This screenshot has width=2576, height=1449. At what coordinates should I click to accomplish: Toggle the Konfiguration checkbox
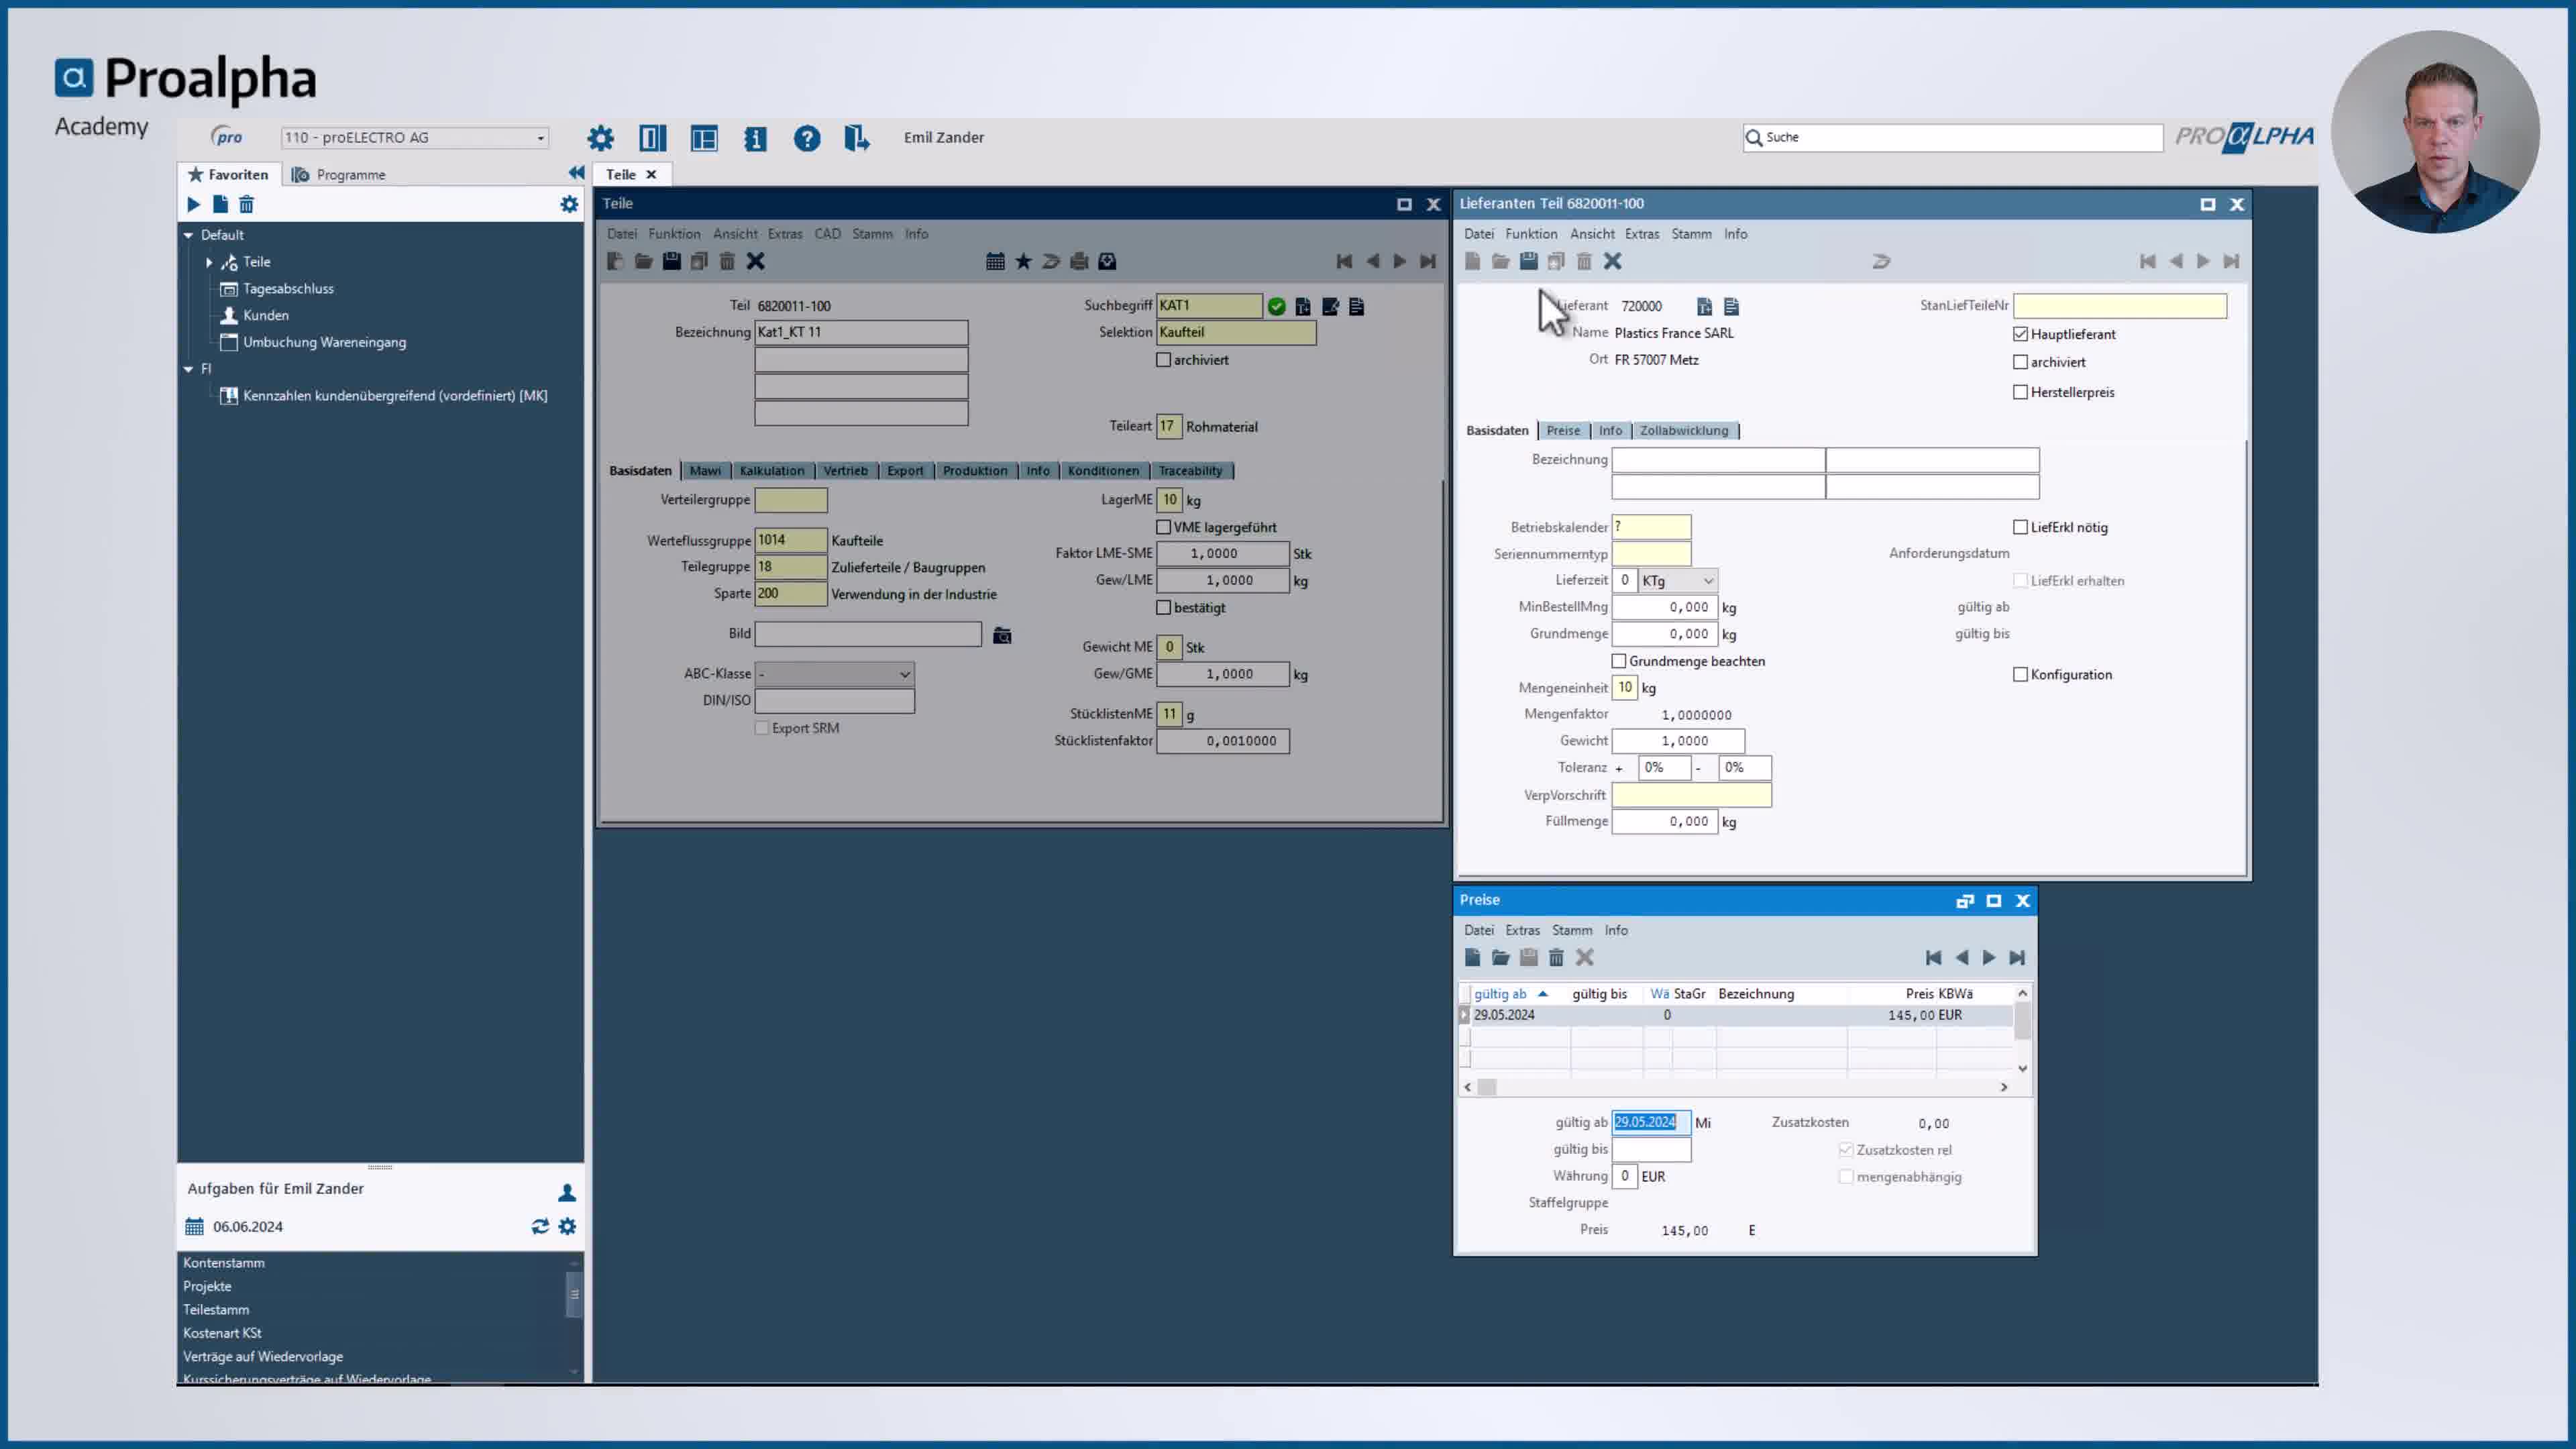(2020, 674)
